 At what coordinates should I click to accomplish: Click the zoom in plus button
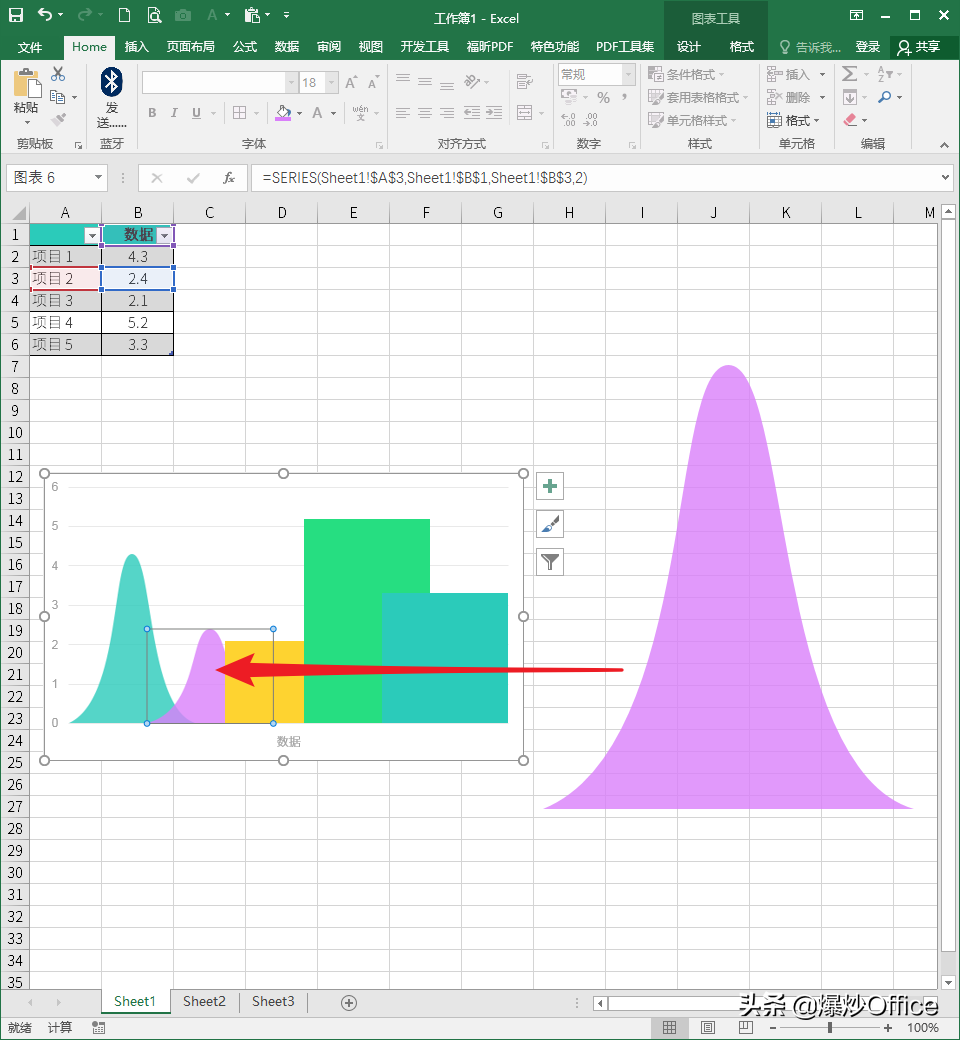coord(888,1027)
